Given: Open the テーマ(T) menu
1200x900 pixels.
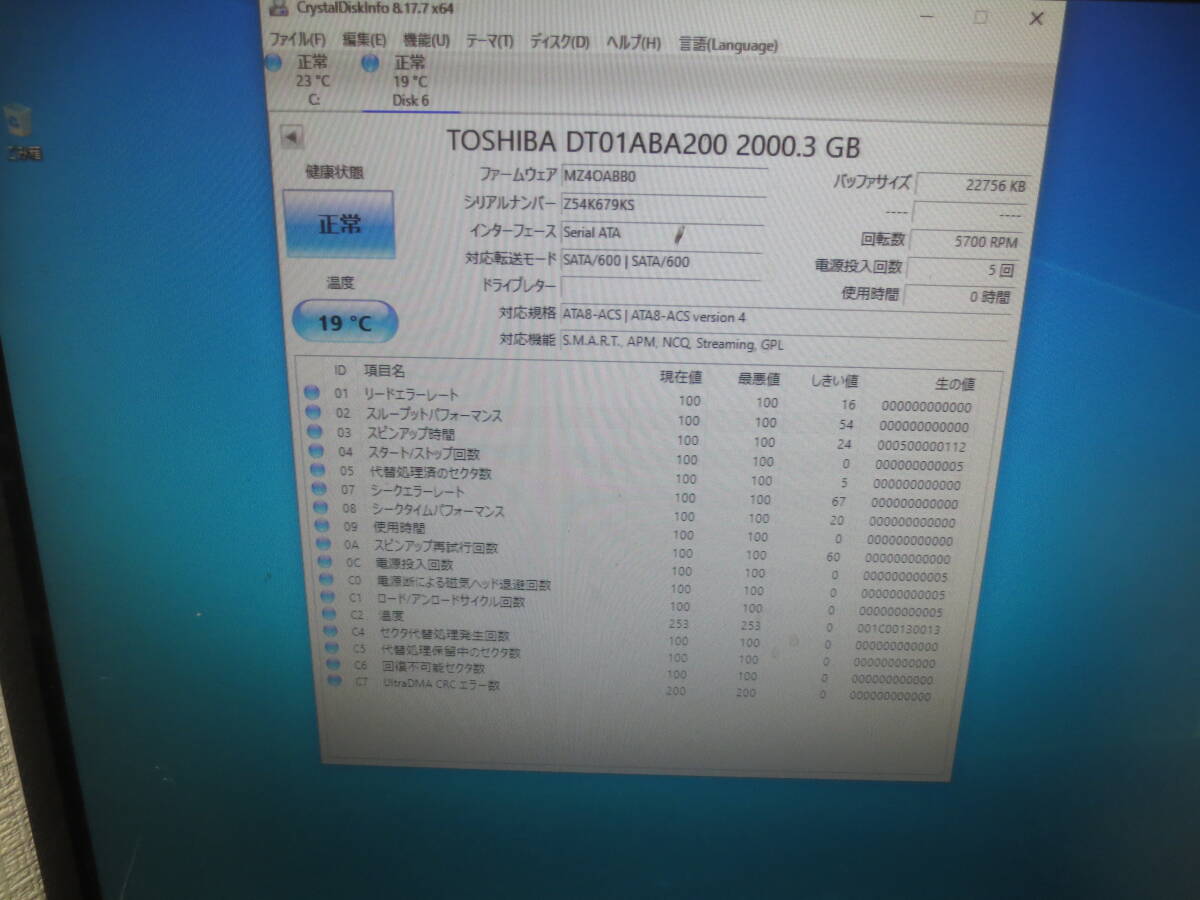Looking at the screenshot, I should coord(489,41).
